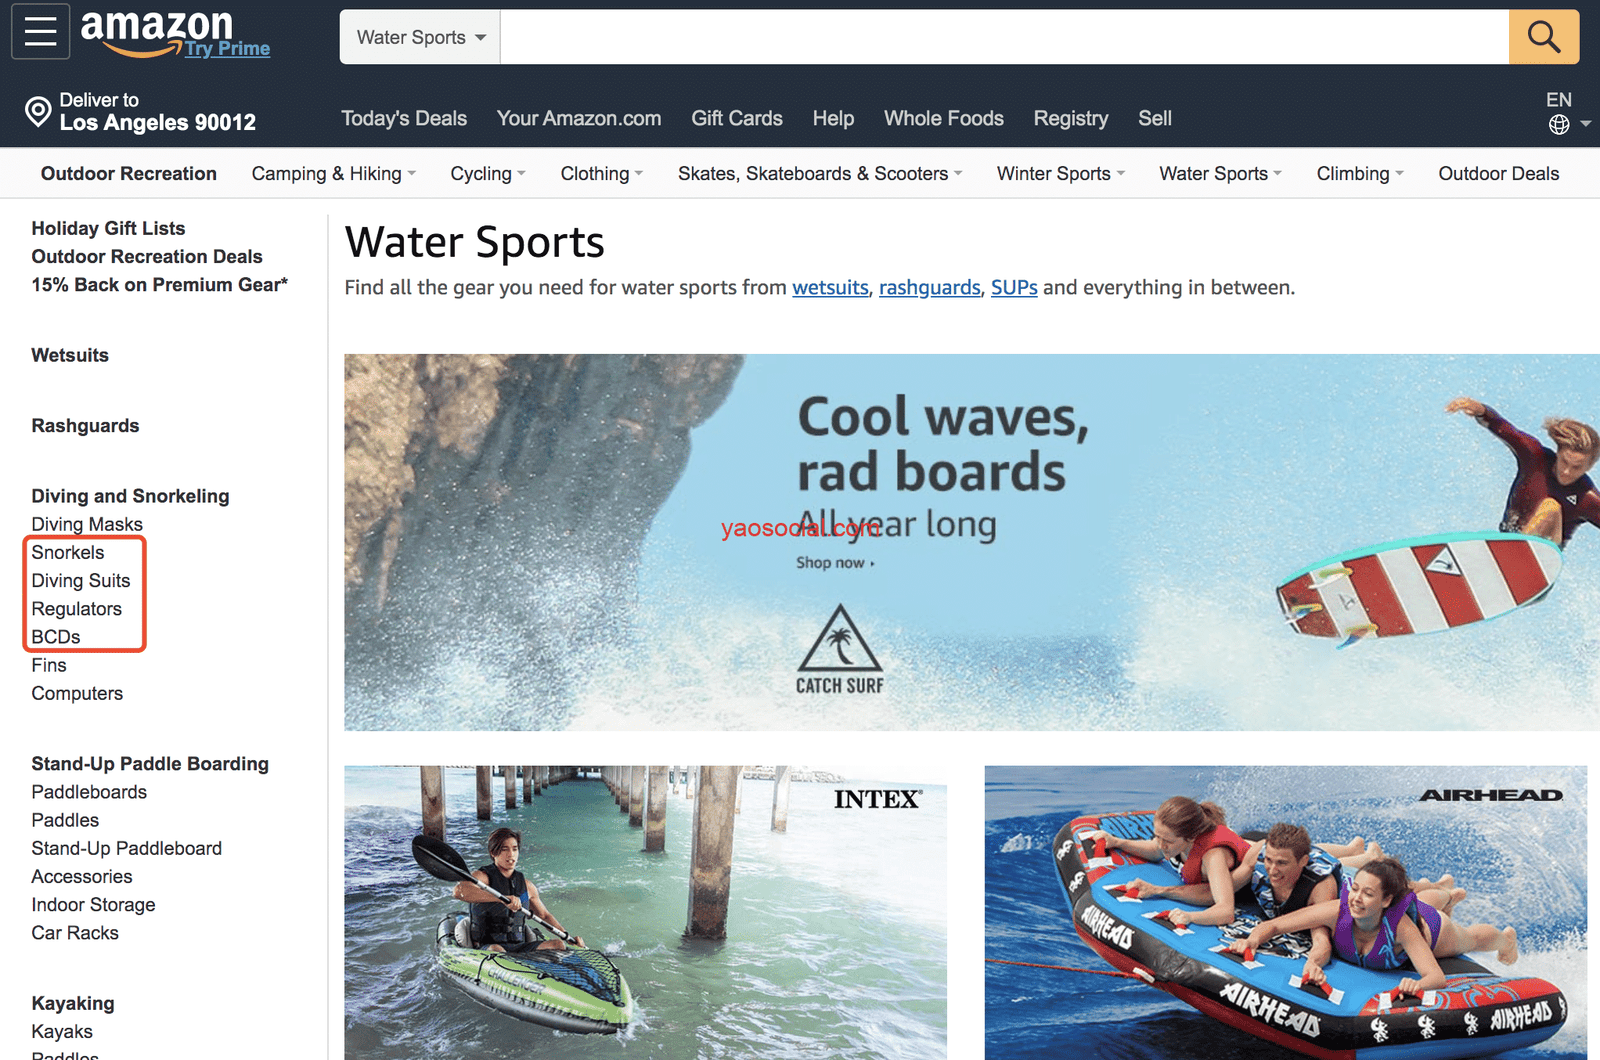
Task: Click the delivery location pin icon
Action: 38,112
